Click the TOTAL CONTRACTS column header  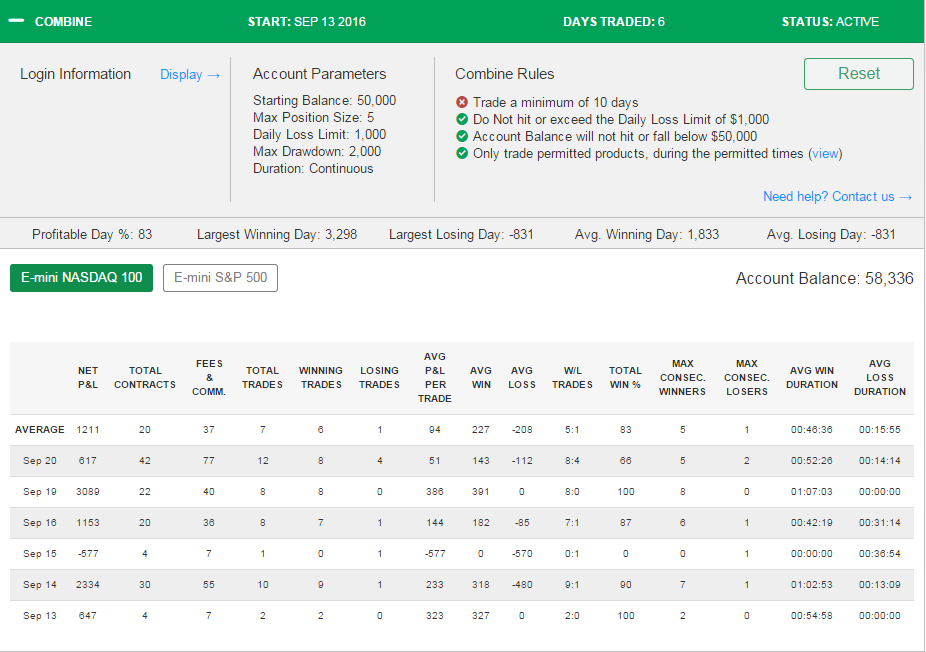click(145, 377)
